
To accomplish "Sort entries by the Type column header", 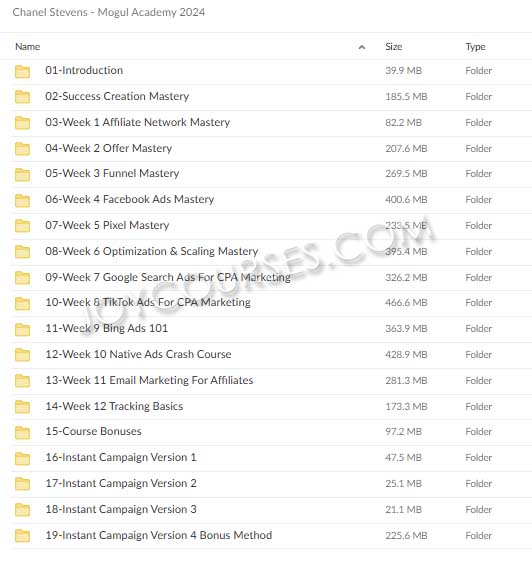I will click(x=475, y=47).
